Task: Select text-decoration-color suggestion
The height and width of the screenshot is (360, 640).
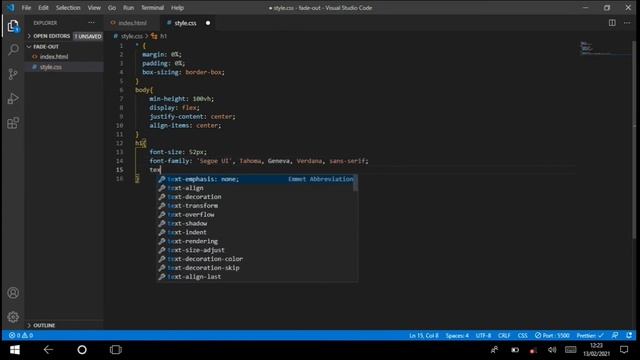Action: [x=257, y=259]
